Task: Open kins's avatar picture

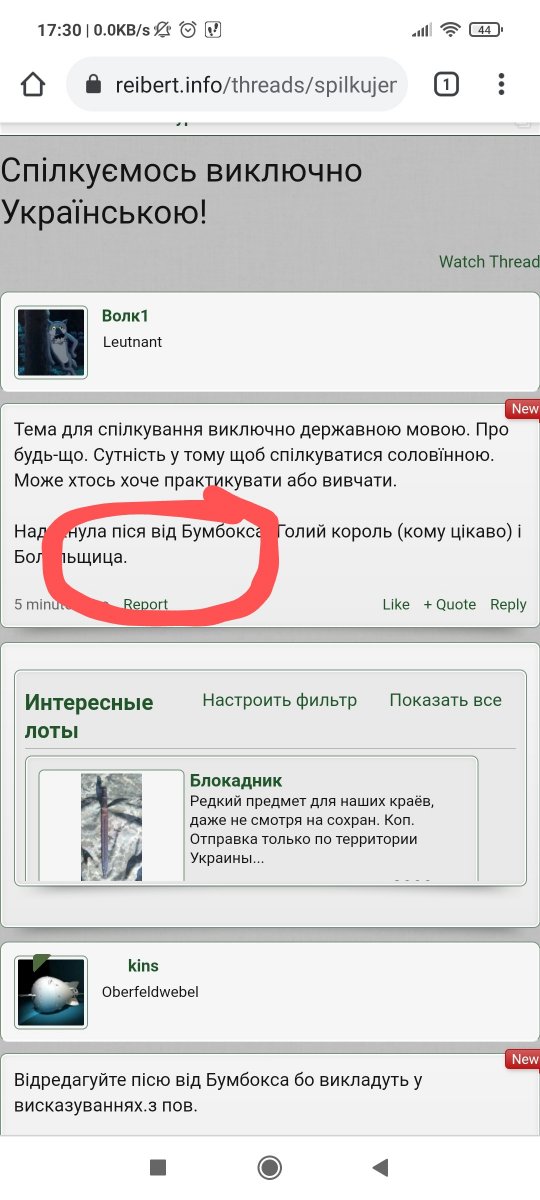Action: tap(51, 992)
